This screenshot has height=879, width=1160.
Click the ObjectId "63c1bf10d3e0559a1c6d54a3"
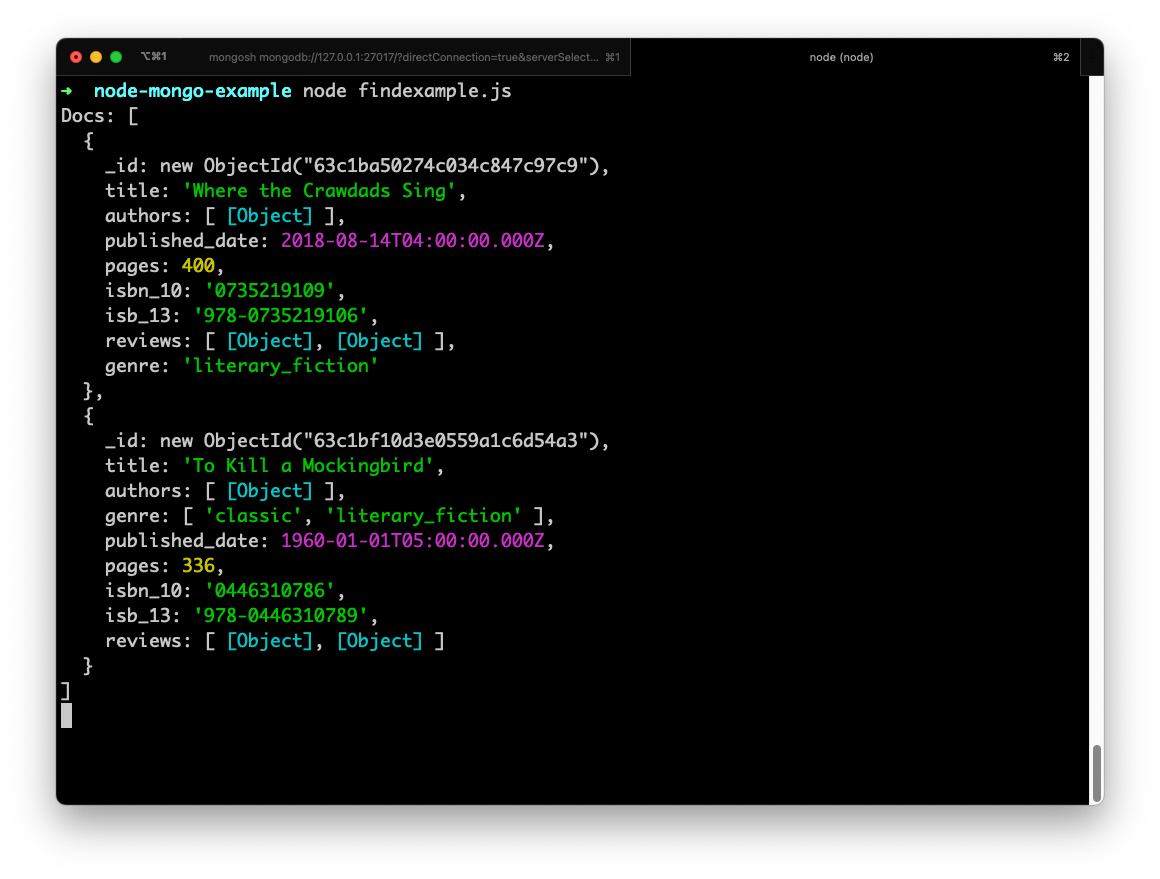[445, 440]
